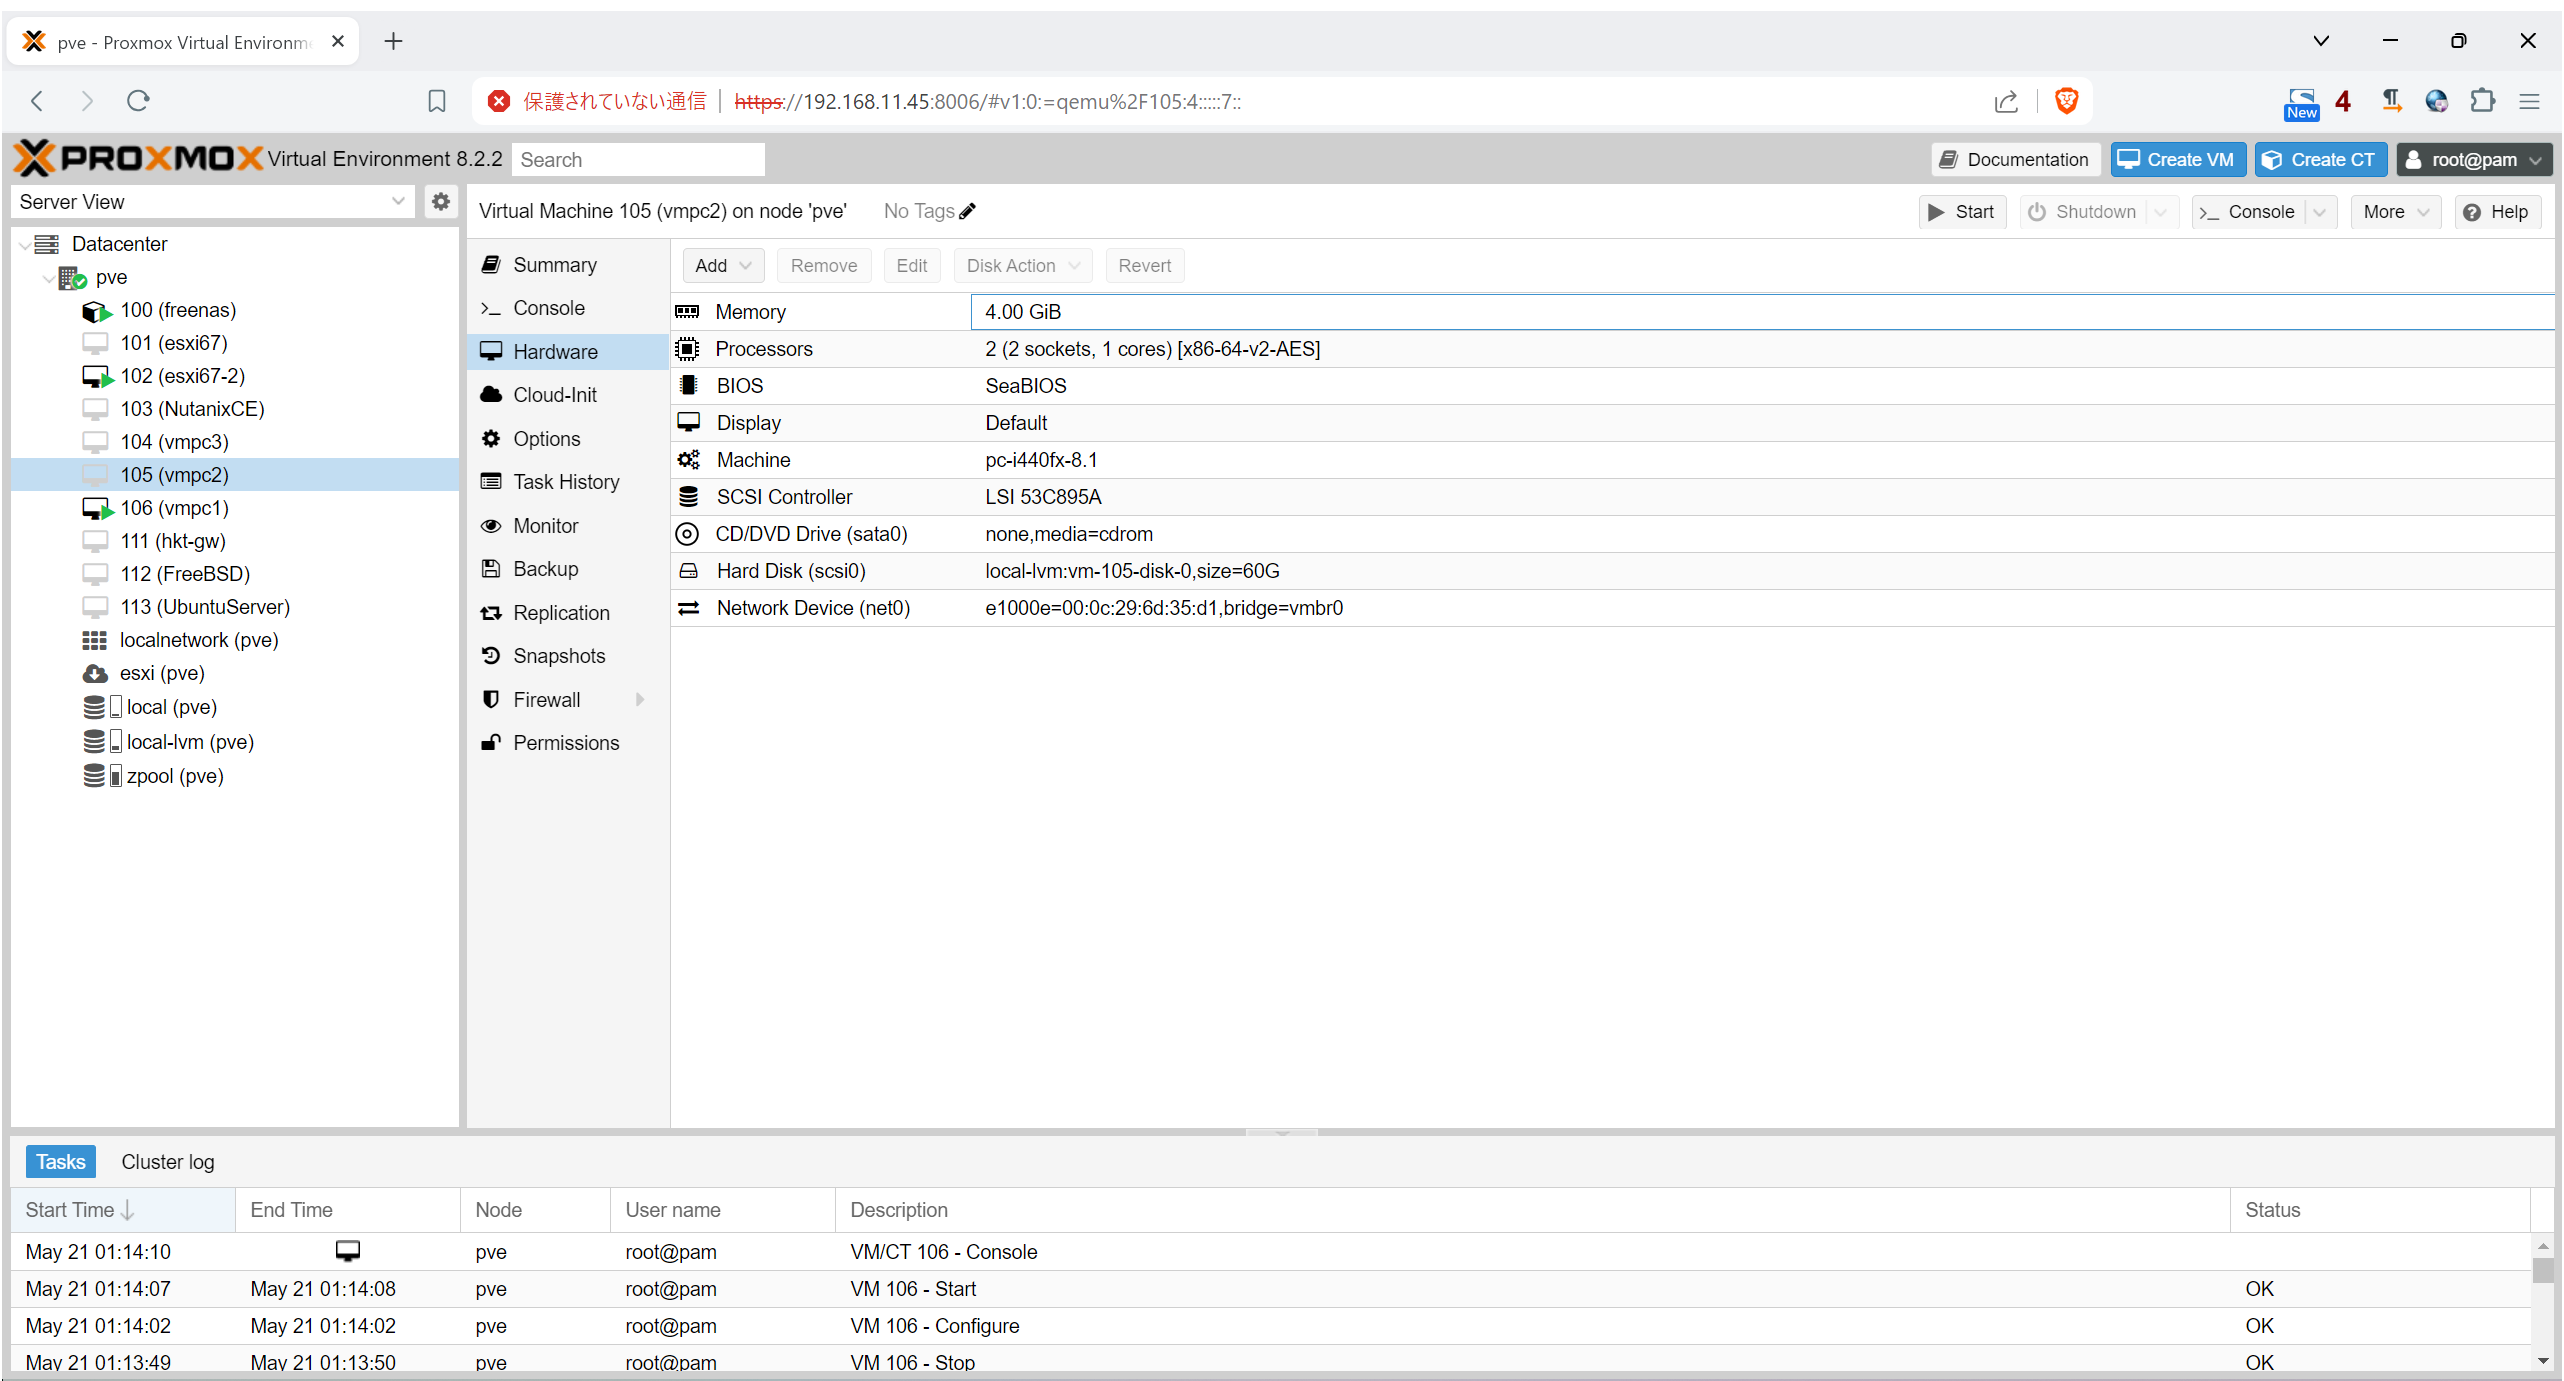This screenshot has width=2564, height=1381.
Task: Click the share page icon
Action: point(2006,101)
